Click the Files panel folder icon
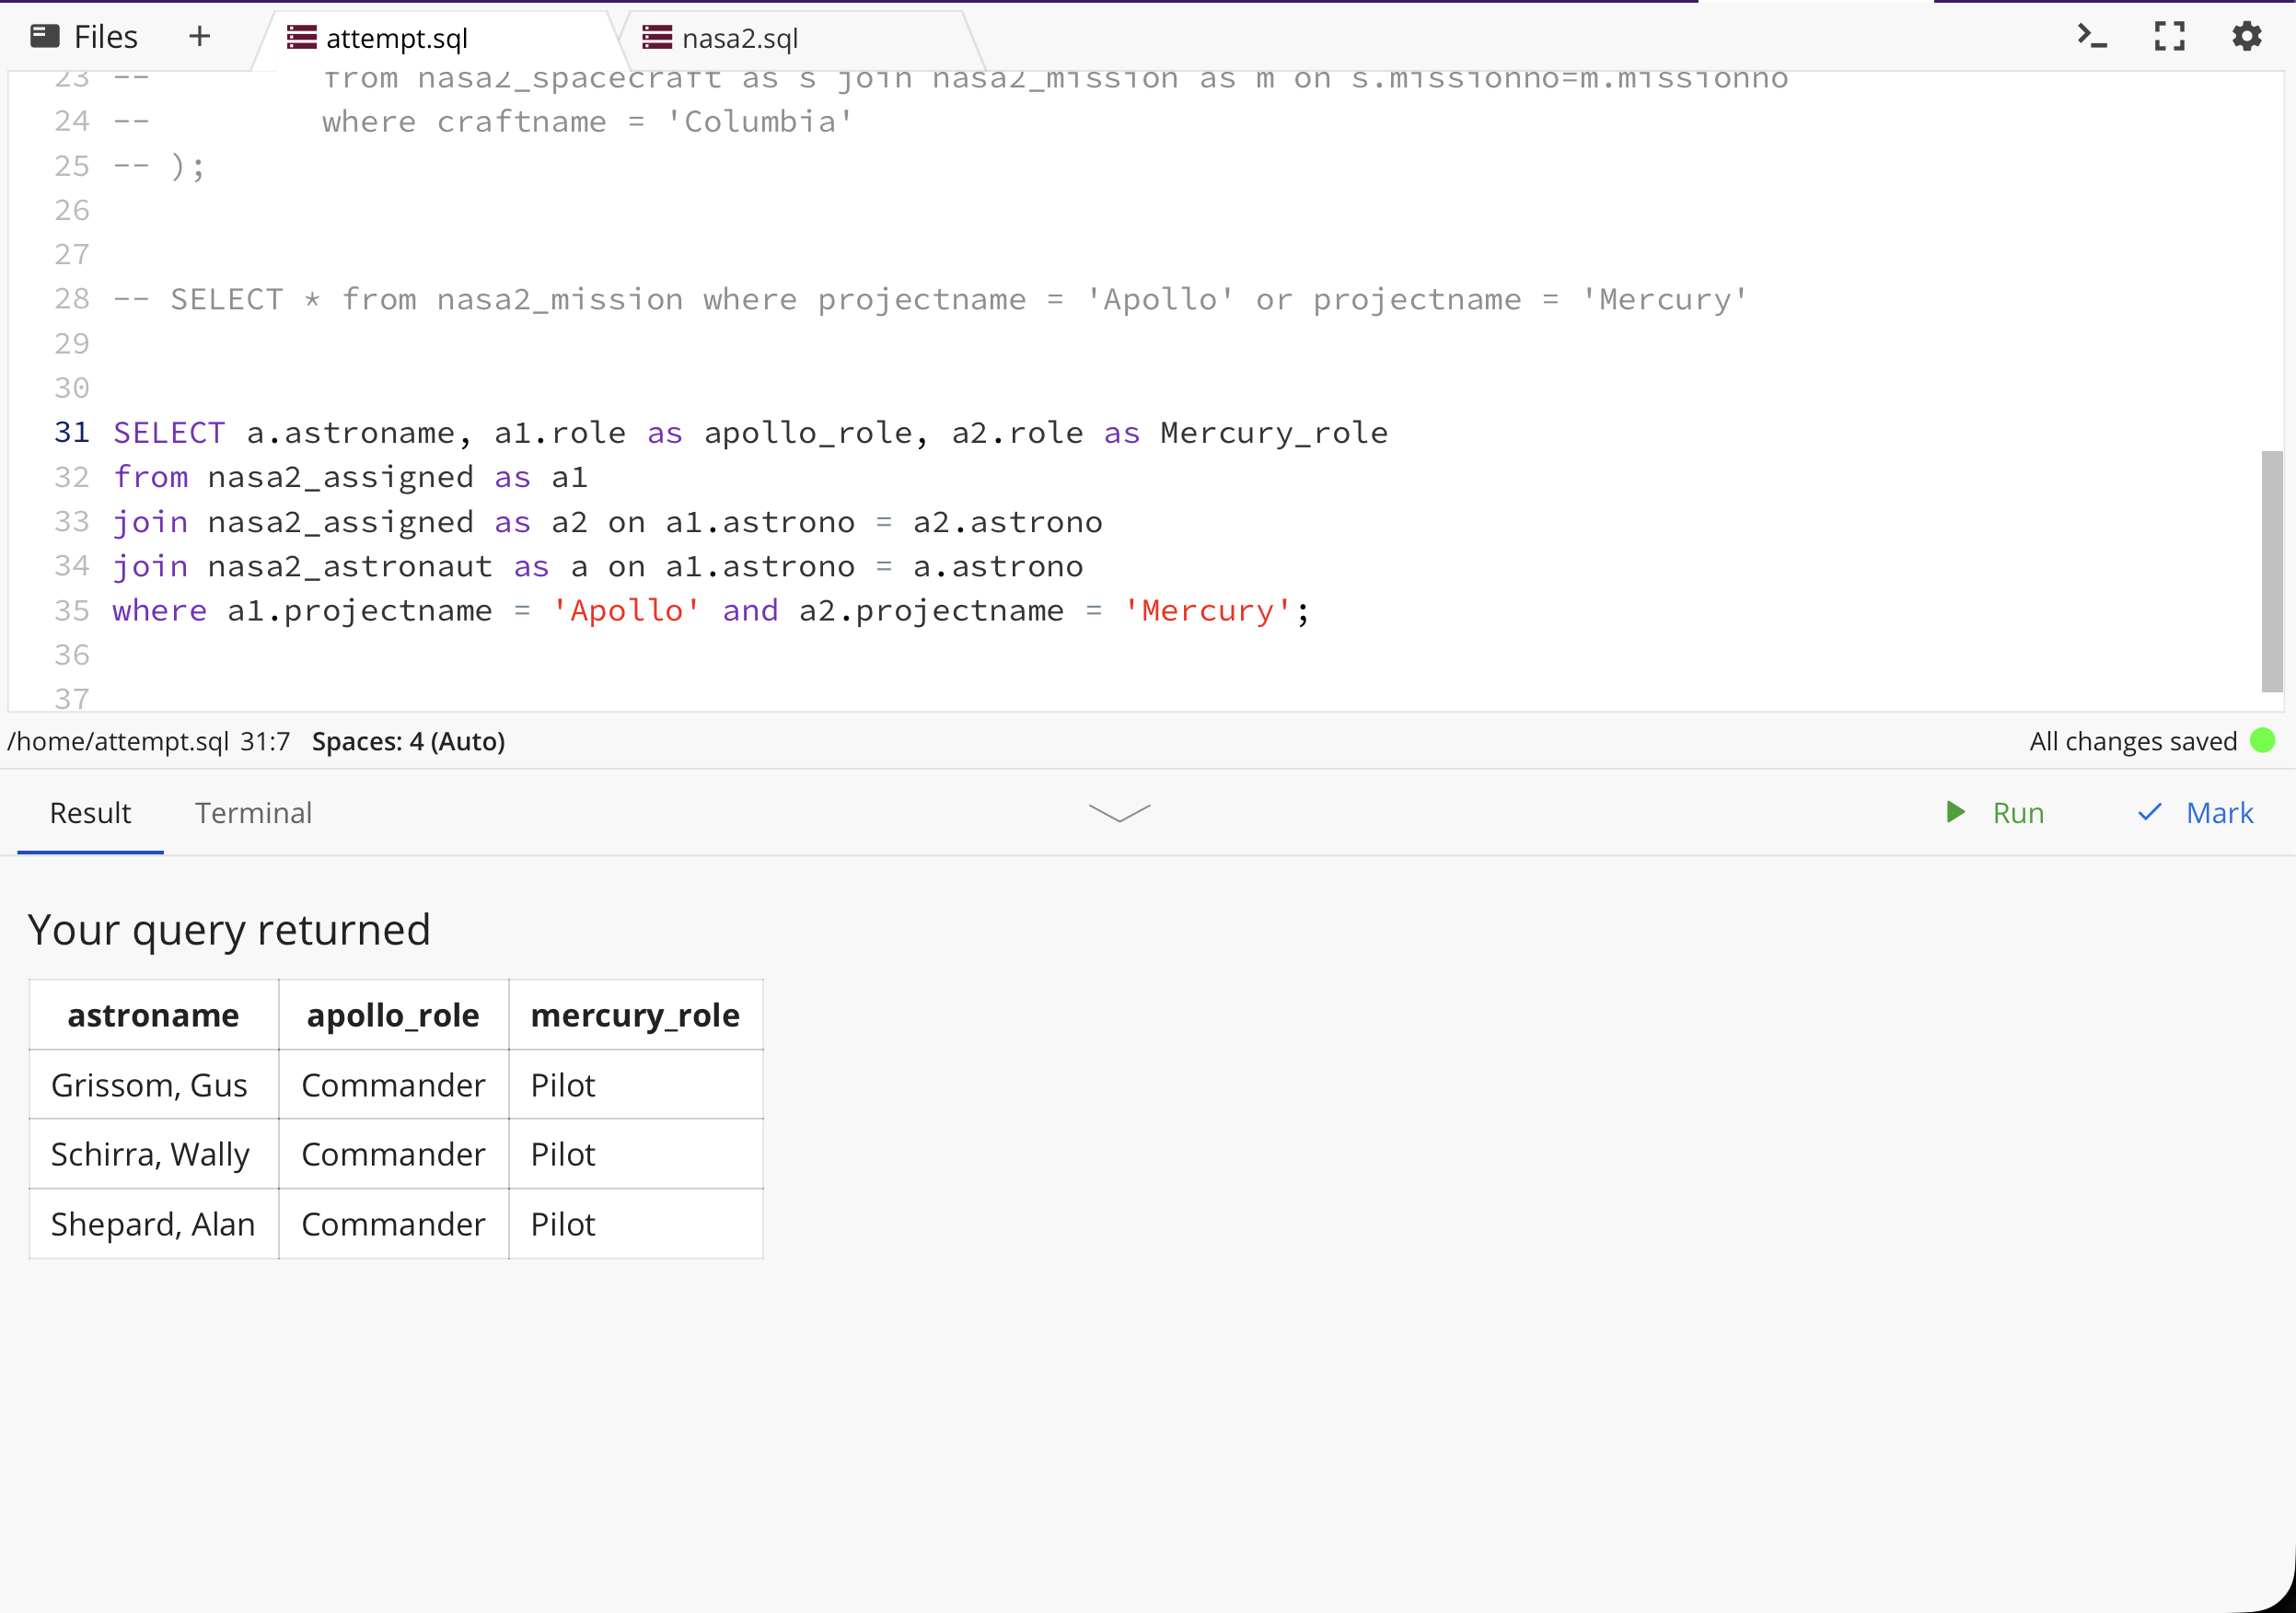Viewport: 2296px width, 1613px height. tap(45, 37)
